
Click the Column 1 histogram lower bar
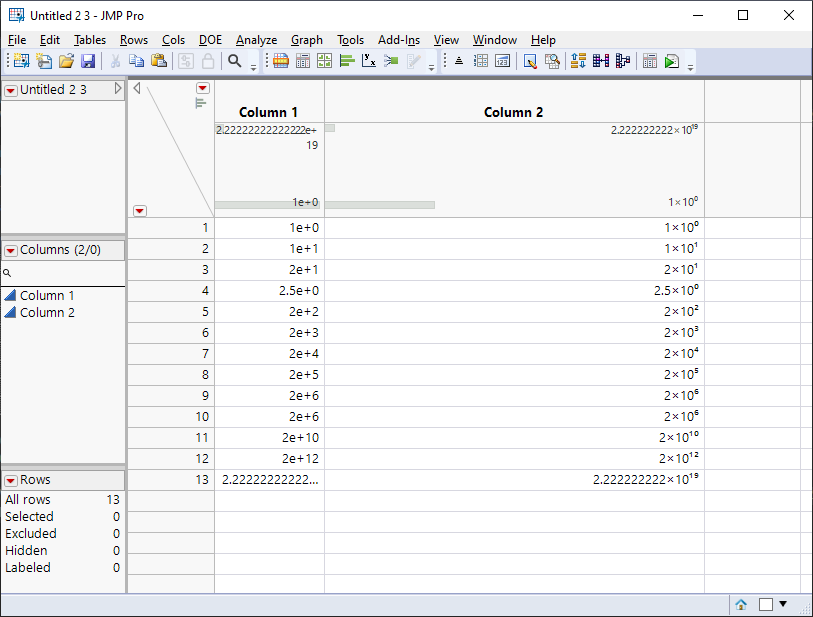(x=267, y=205)
